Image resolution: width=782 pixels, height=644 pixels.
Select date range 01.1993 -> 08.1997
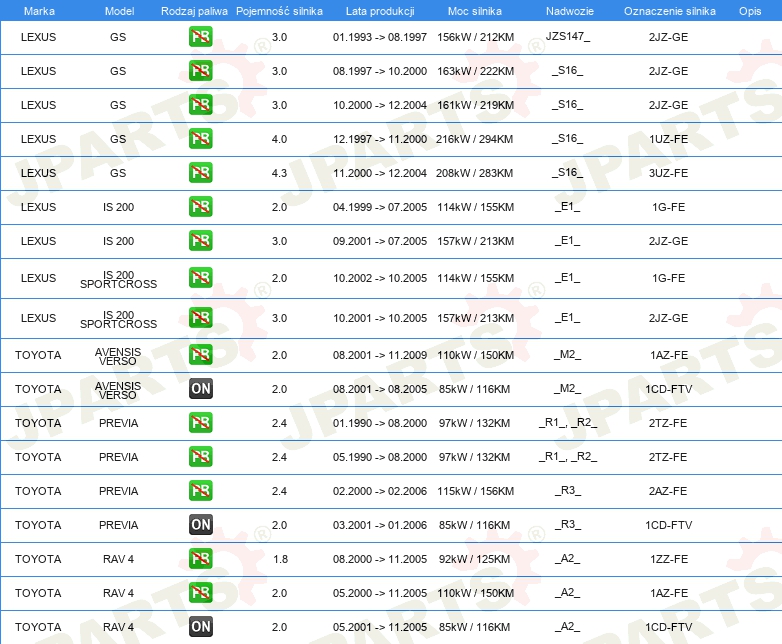pyautogui.click(x=380, y=37)
